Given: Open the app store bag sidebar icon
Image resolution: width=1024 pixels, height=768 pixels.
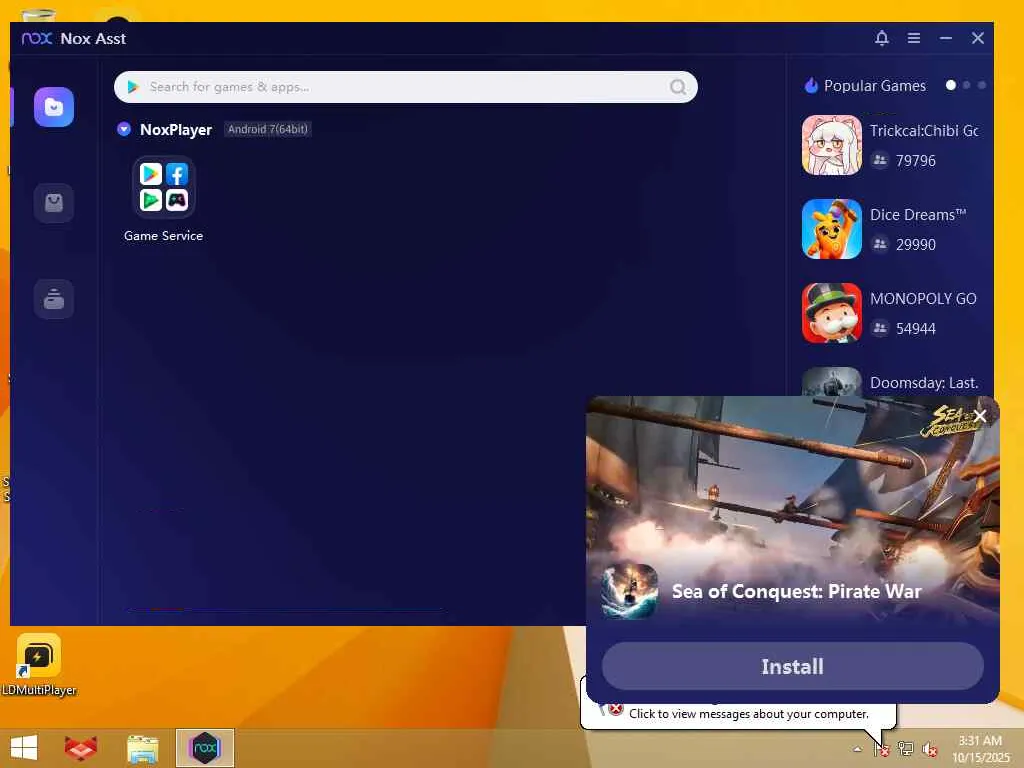Looking at the screenshot, I should click(x=54, y=203).
